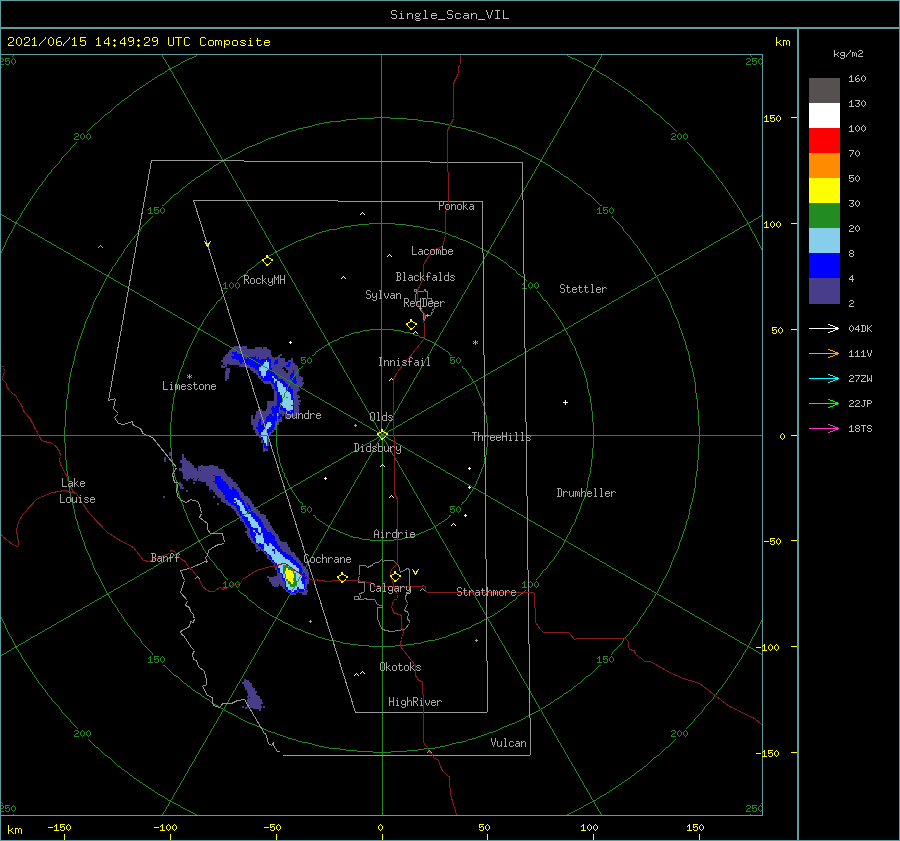Select the light blue 8-20 color swatch
The image size is (900, 841).
coord(824,241)
